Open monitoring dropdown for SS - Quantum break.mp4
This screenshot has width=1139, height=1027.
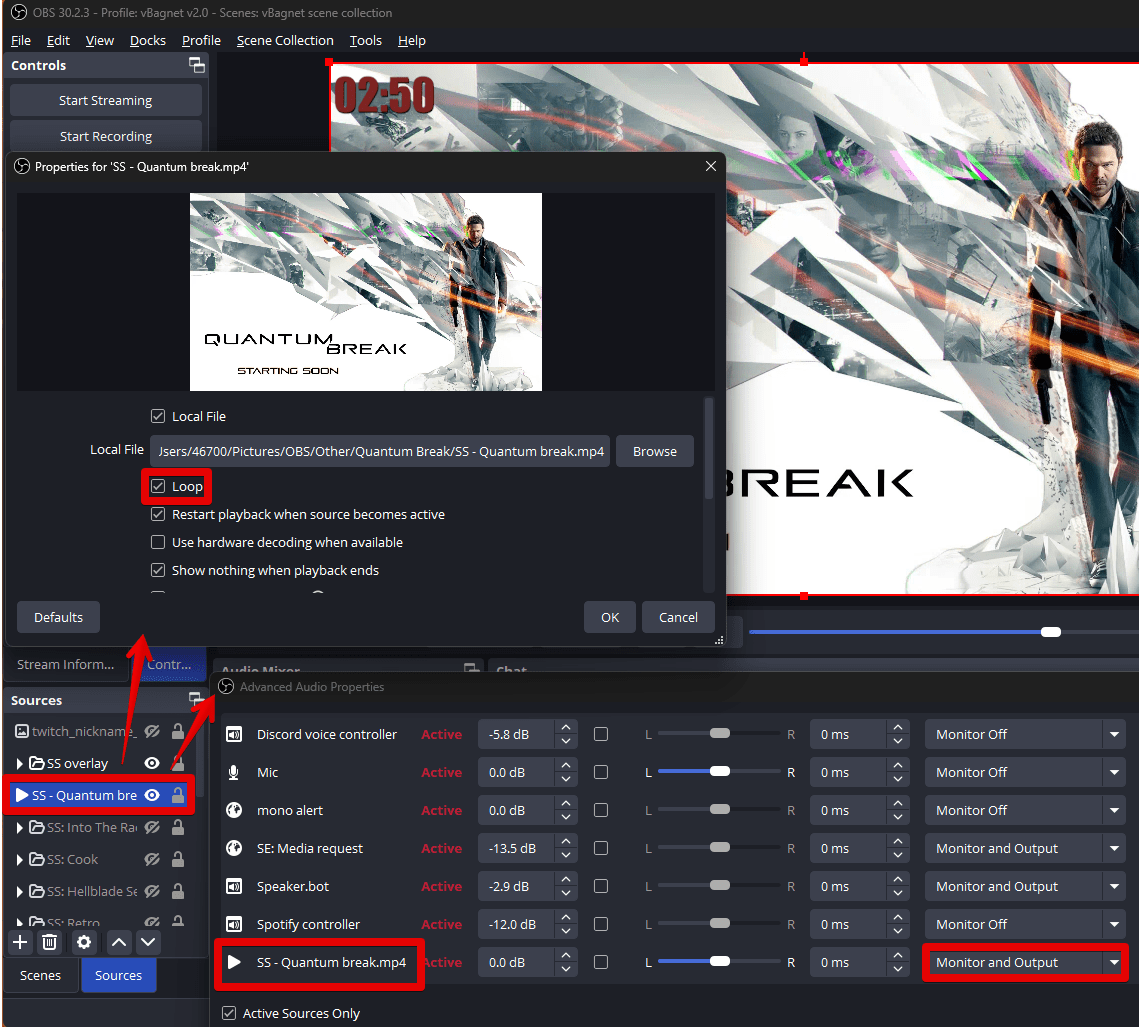pyautogui.click(x=1025, y=962)
